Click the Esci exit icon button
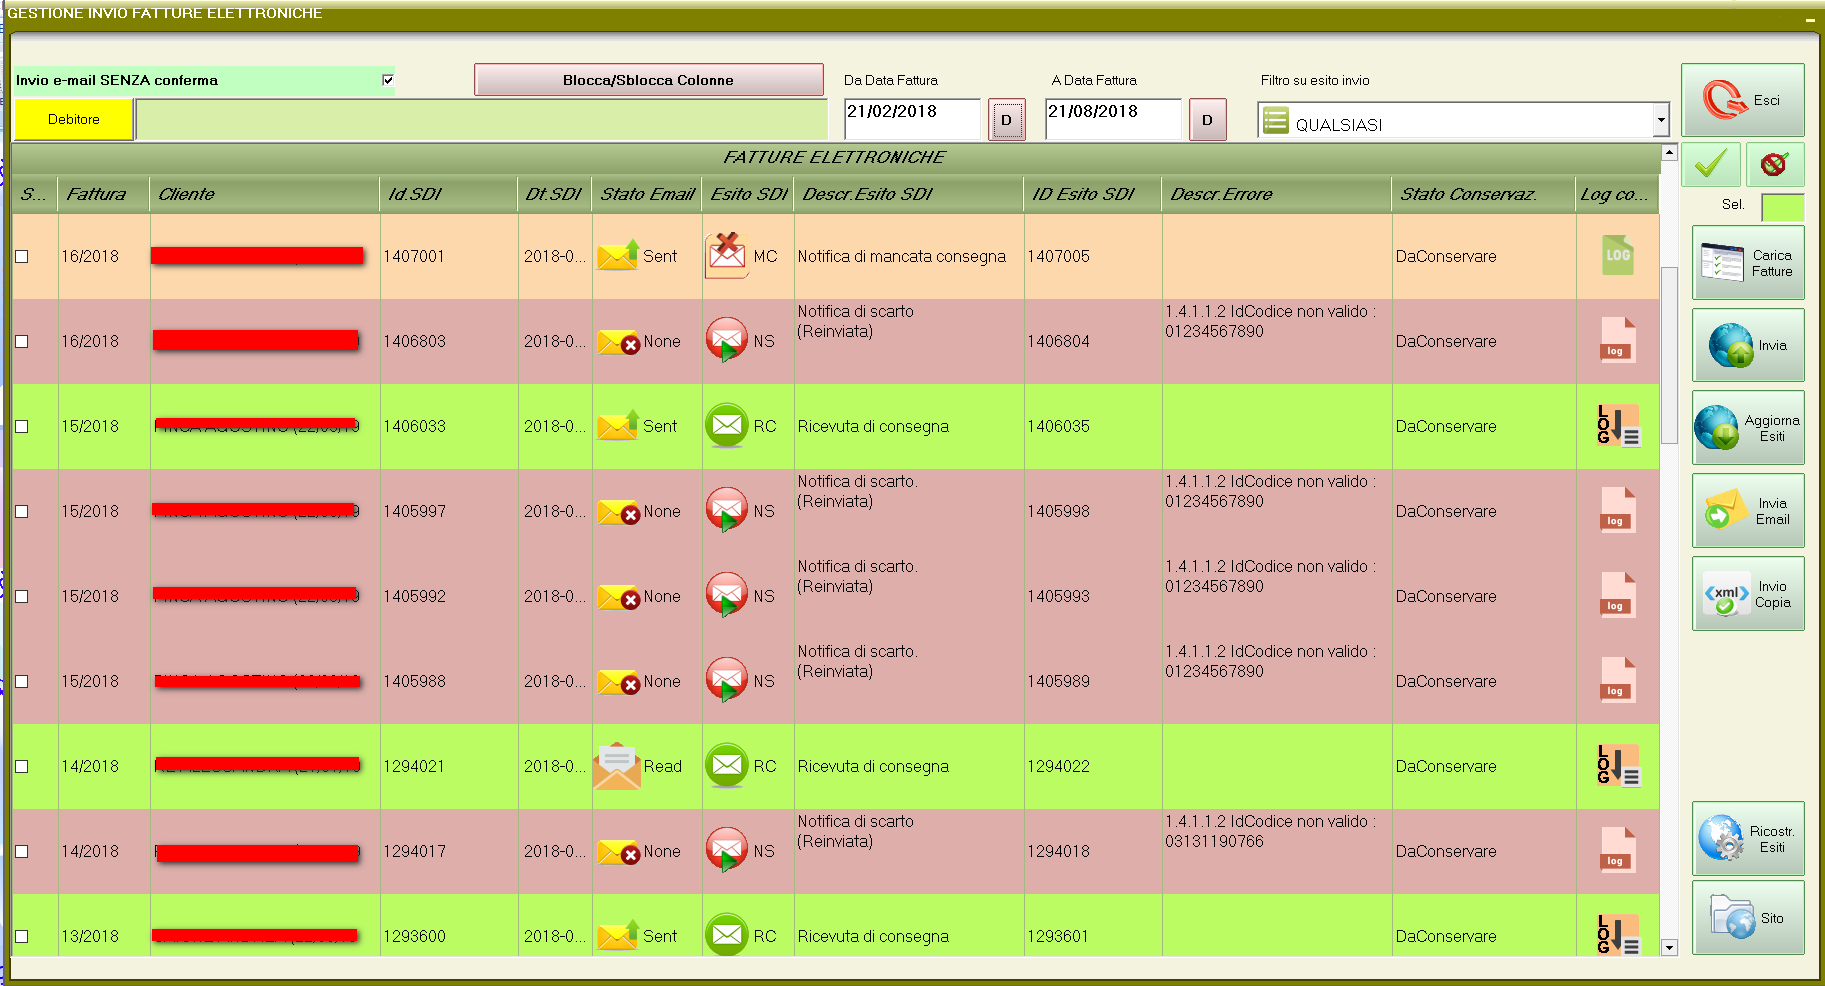Viewport: 1825px width, 986px height. click(x=1742, y=100)
